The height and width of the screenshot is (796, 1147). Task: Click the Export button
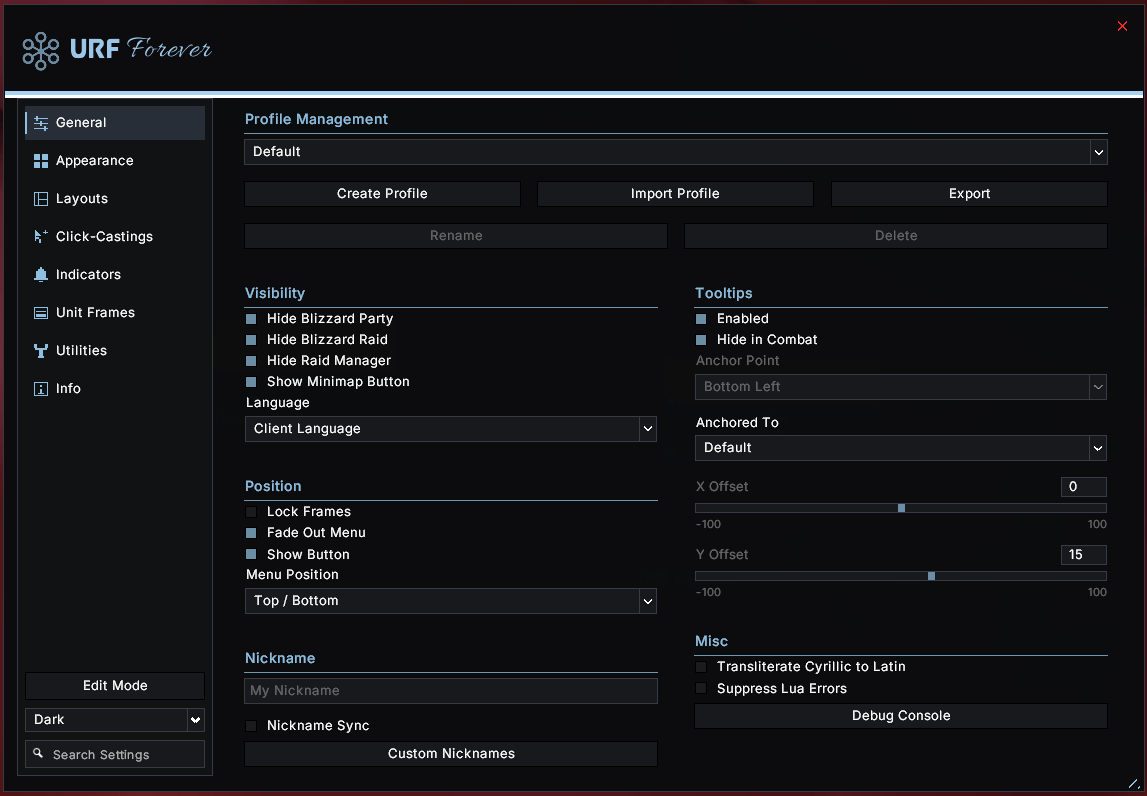tap(969, 194)
